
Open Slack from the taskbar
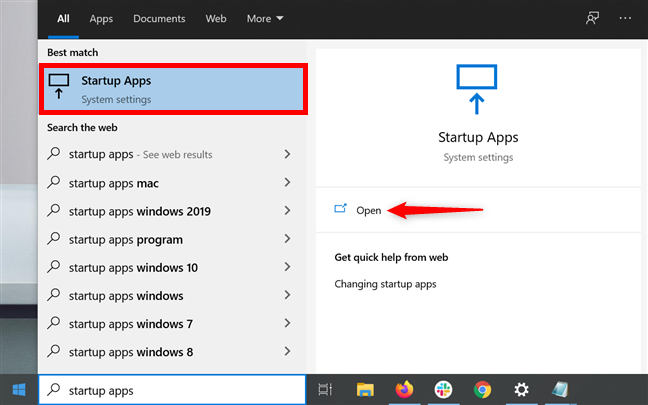[x=443, y=389]
